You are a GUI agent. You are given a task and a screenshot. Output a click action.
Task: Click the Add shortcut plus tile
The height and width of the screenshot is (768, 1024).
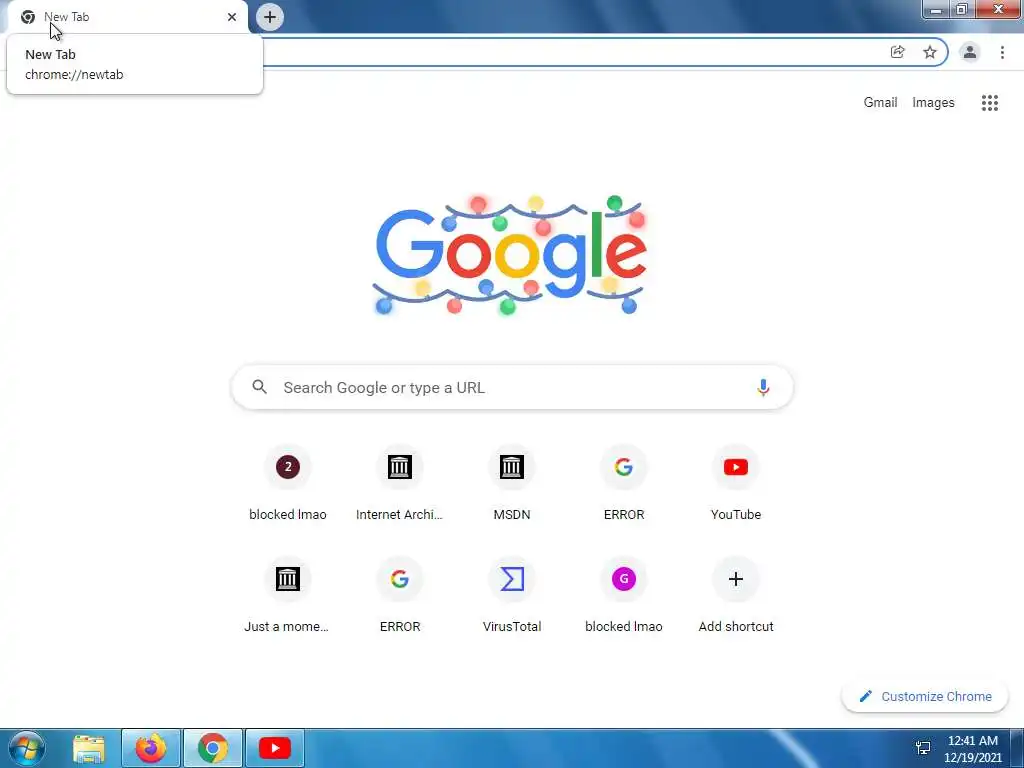736,596
